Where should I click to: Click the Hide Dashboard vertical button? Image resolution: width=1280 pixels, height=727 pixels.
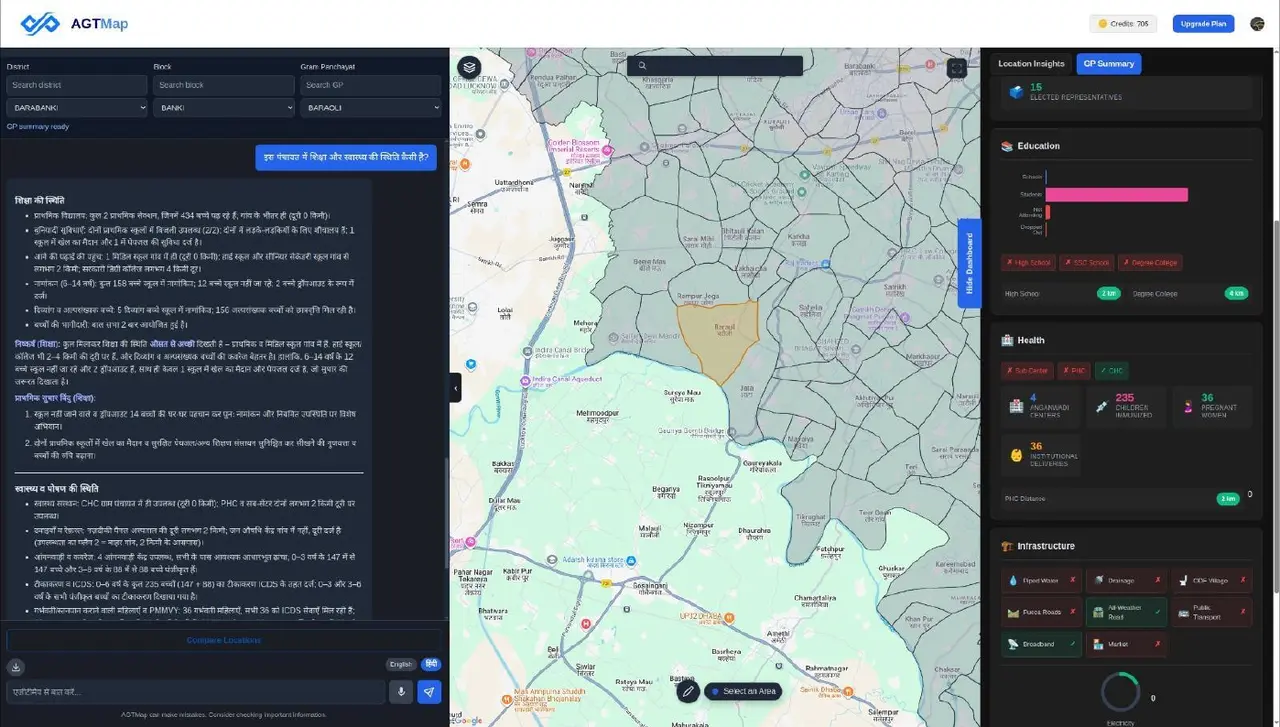tap(969, 263)
